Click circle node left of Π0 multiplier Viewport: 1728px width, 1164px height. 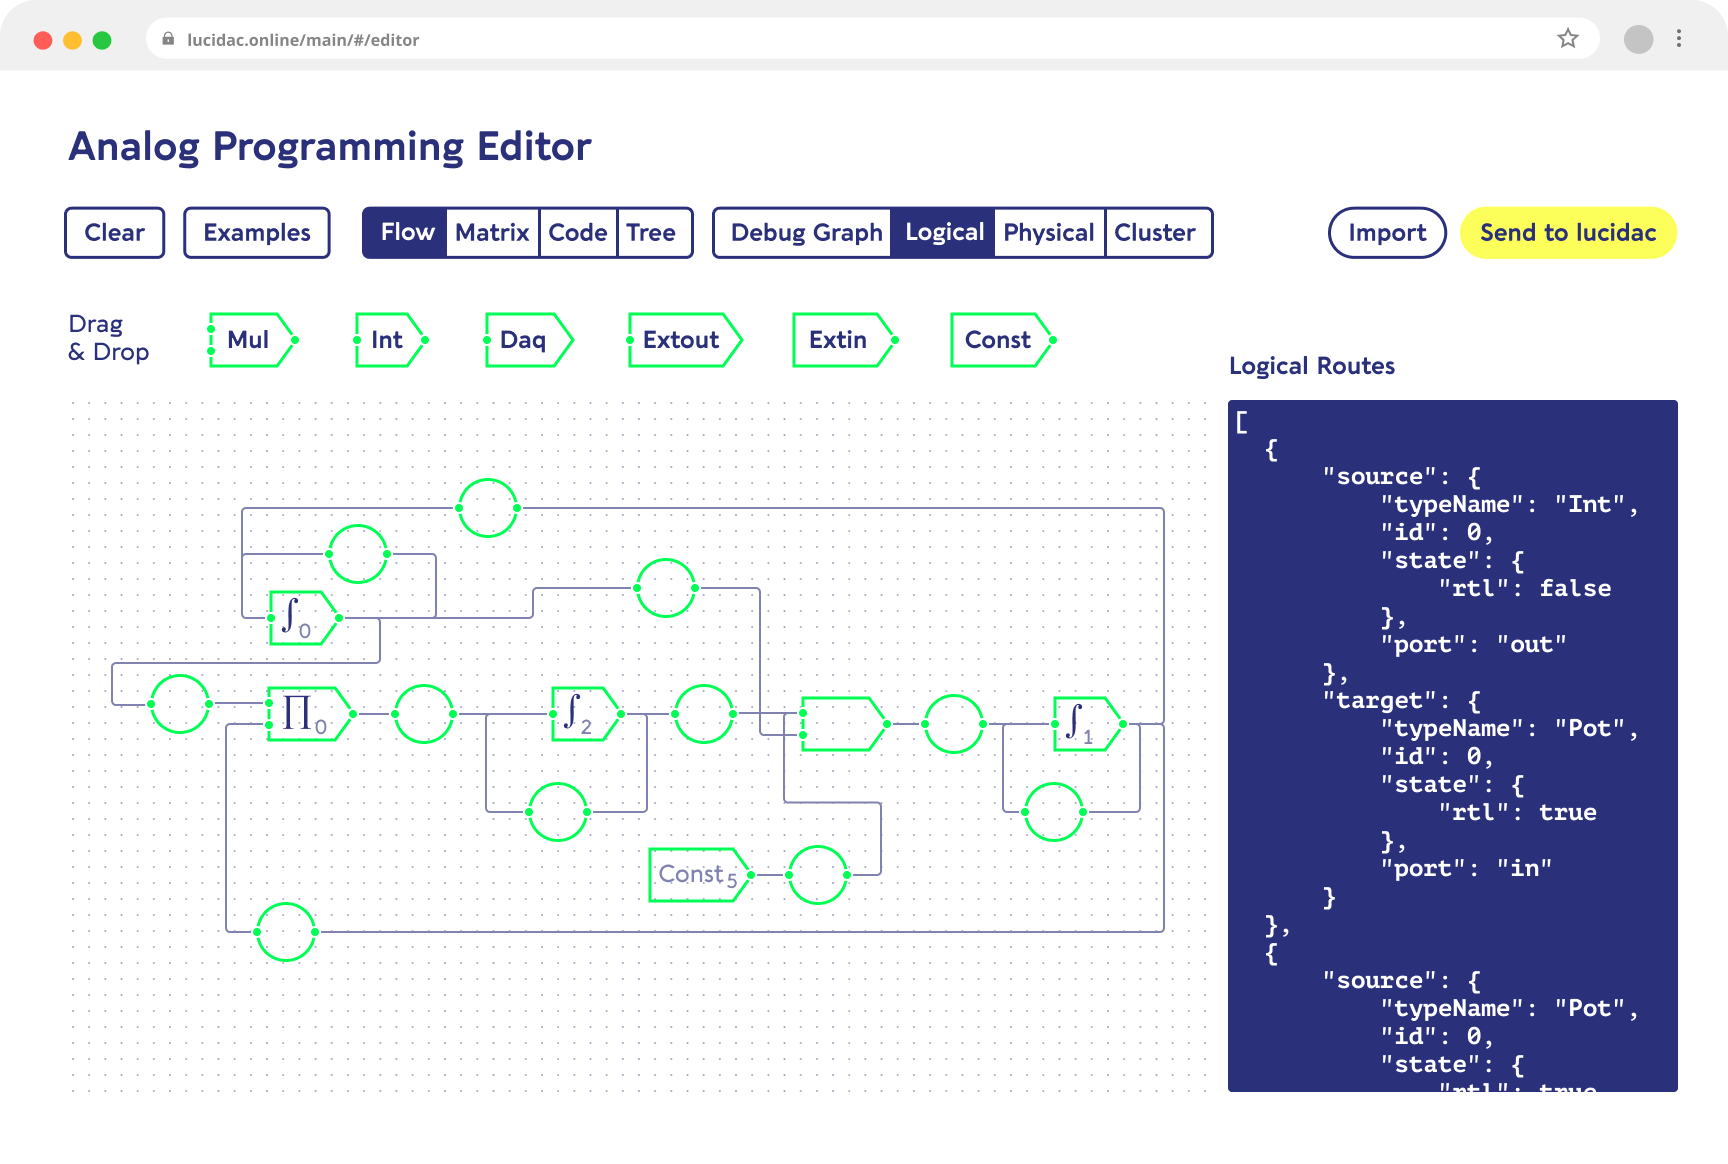pyautogui.click(x=180, y=704)
